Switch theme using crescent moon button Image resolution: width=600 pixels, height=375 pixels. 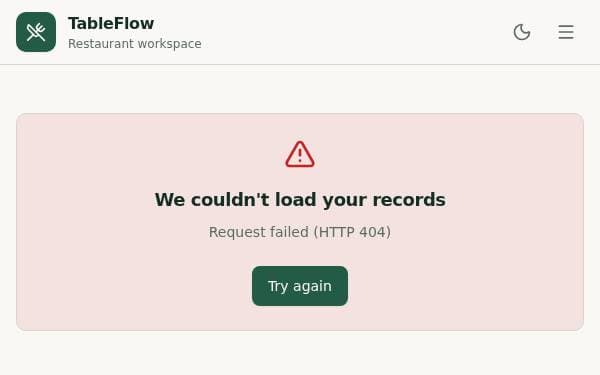(522, 32)
